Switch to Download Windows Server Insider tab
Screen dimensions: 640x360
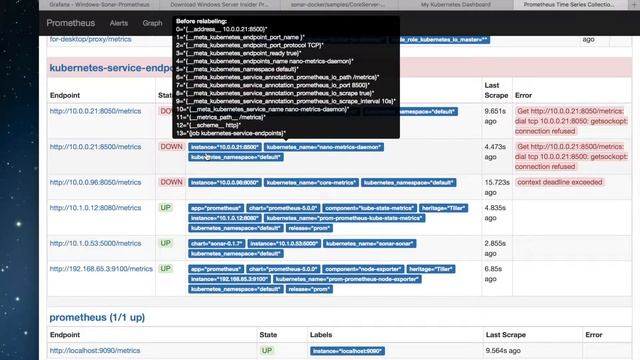pos(220,4)
